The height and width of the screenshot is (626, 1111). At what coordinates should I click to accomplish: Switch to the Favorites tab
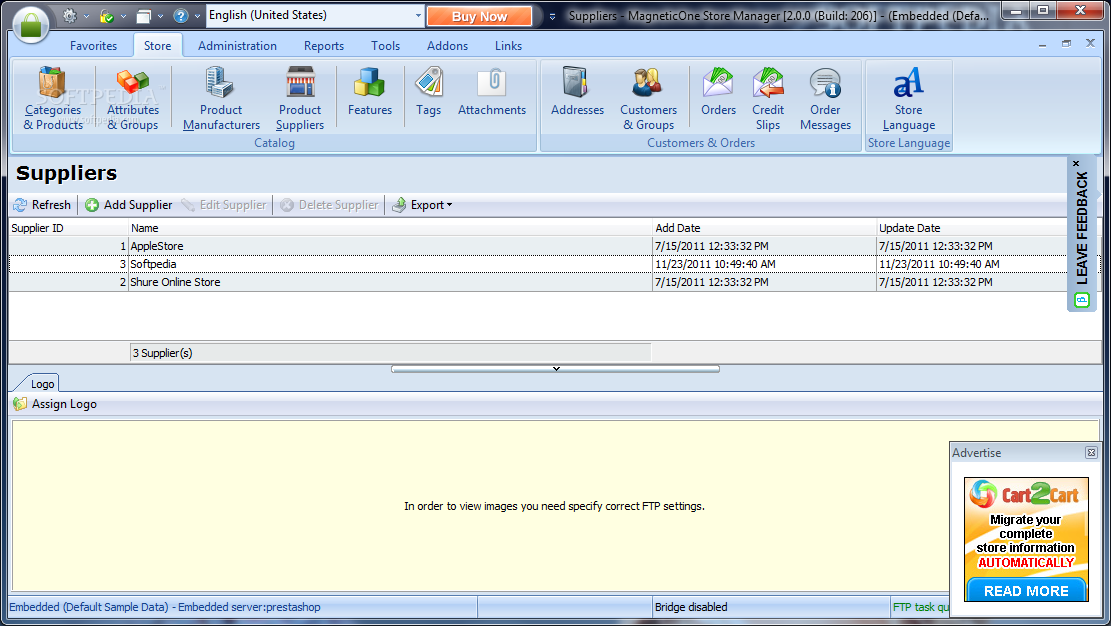point(94,45)
